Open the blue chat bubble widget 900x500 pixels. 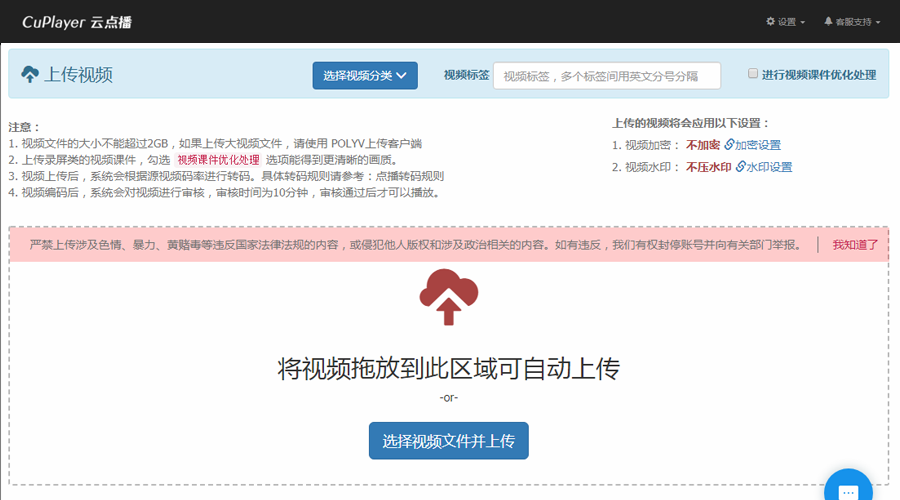tap(848, 490)
